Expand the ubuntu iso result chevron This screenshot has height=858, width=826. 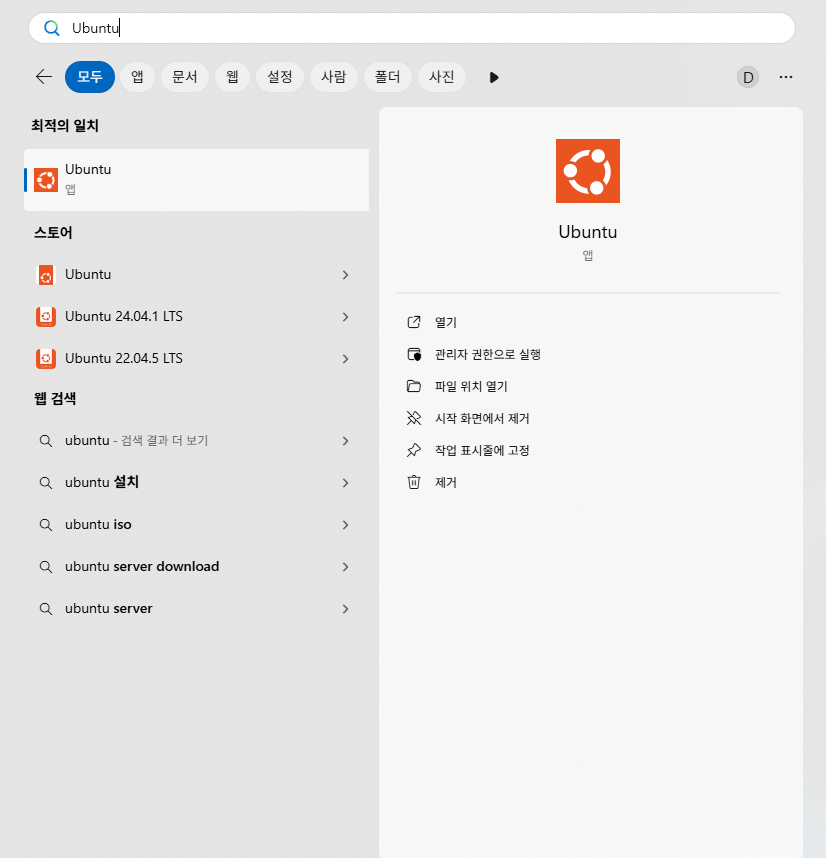click(345, 524)
